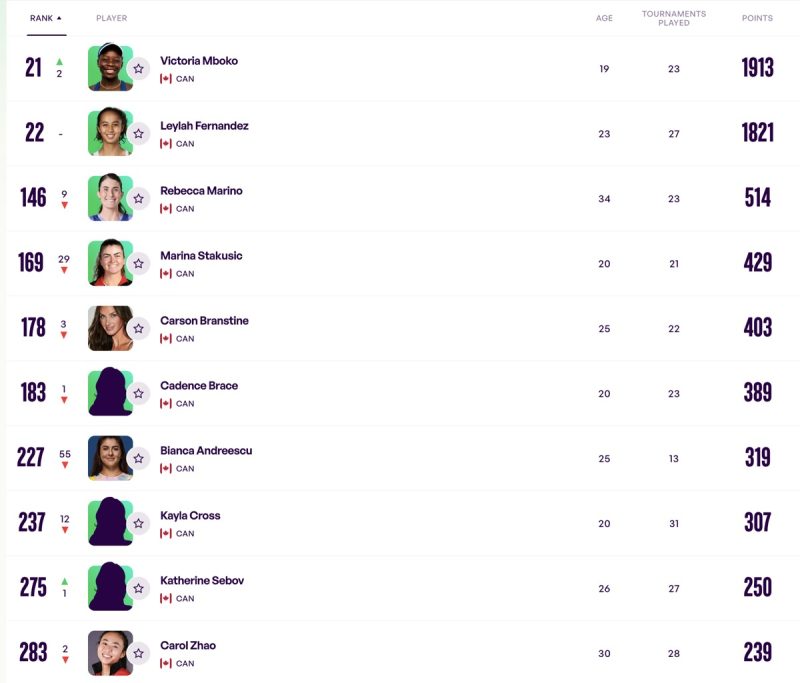Click the star icon beside Carol Zhao
Image resolution: width=800 pixels, height=683 pixels.
139,654
